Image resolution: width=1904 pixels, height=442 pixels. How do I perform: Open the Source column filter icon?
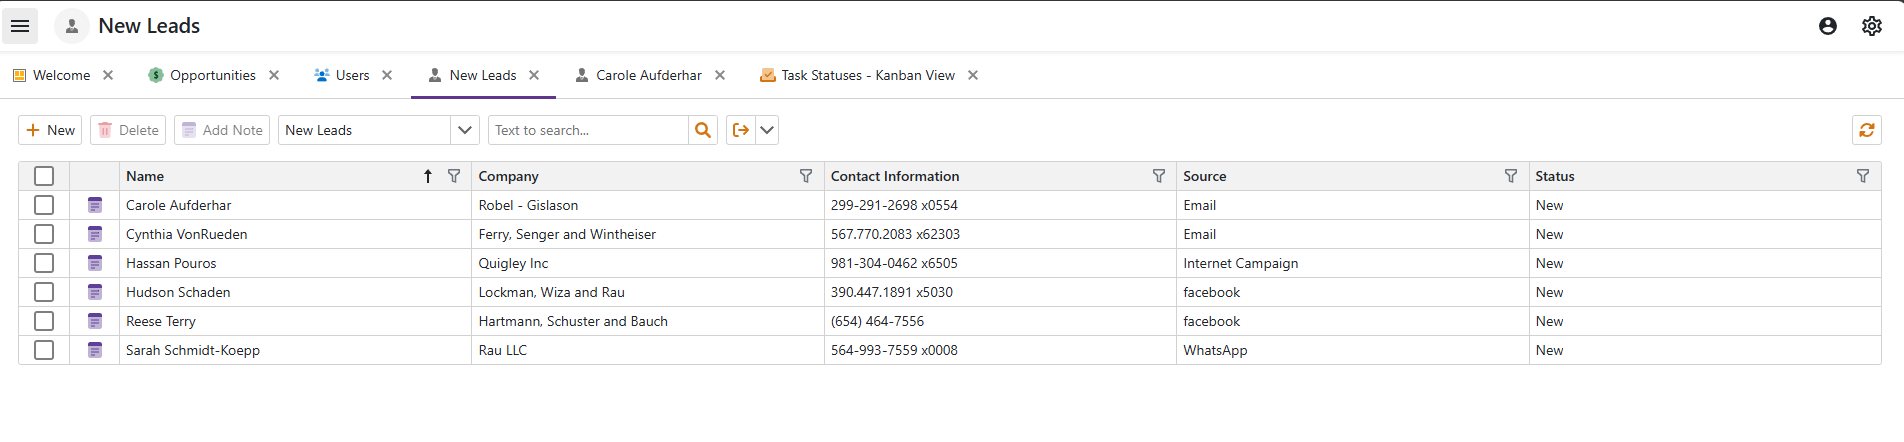point(1511,176)
